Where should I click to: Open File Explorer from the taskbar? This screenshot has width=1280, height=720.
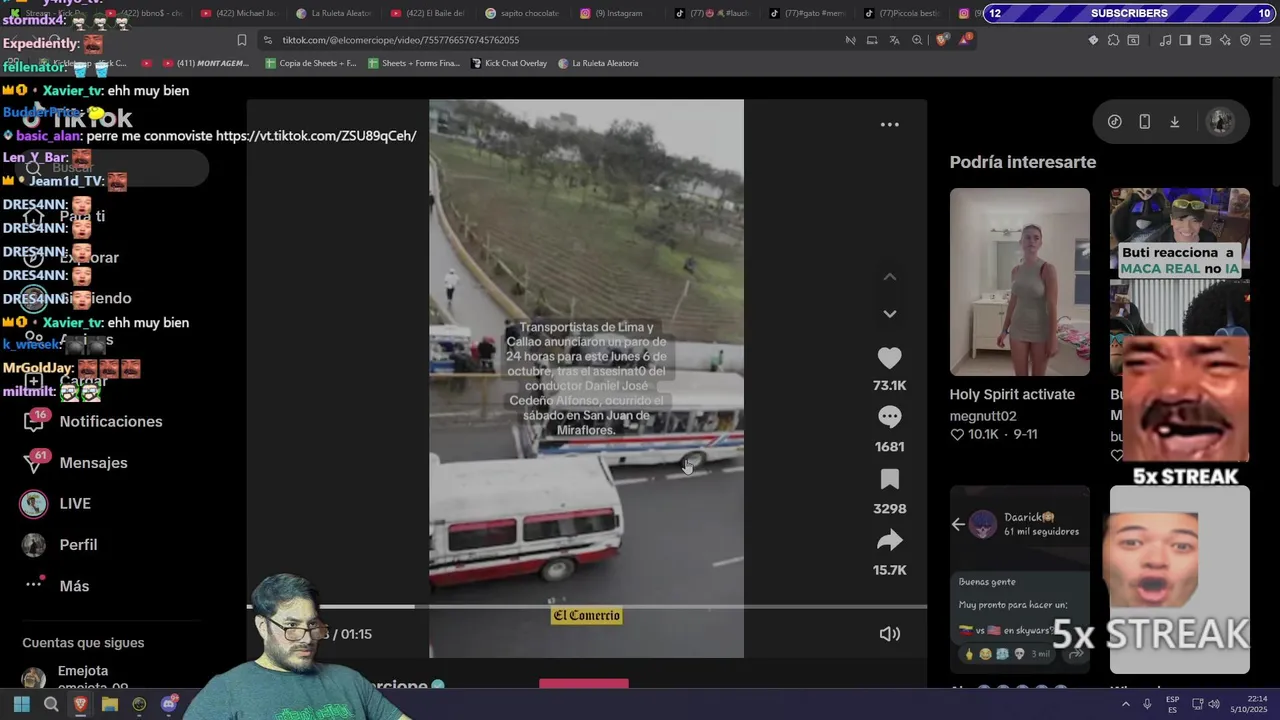[x=110, y=704]
